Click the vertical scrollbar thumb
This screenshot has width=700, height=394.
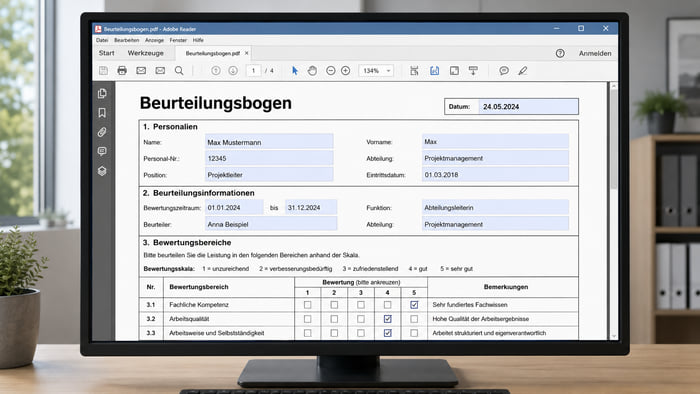[614, 138]
